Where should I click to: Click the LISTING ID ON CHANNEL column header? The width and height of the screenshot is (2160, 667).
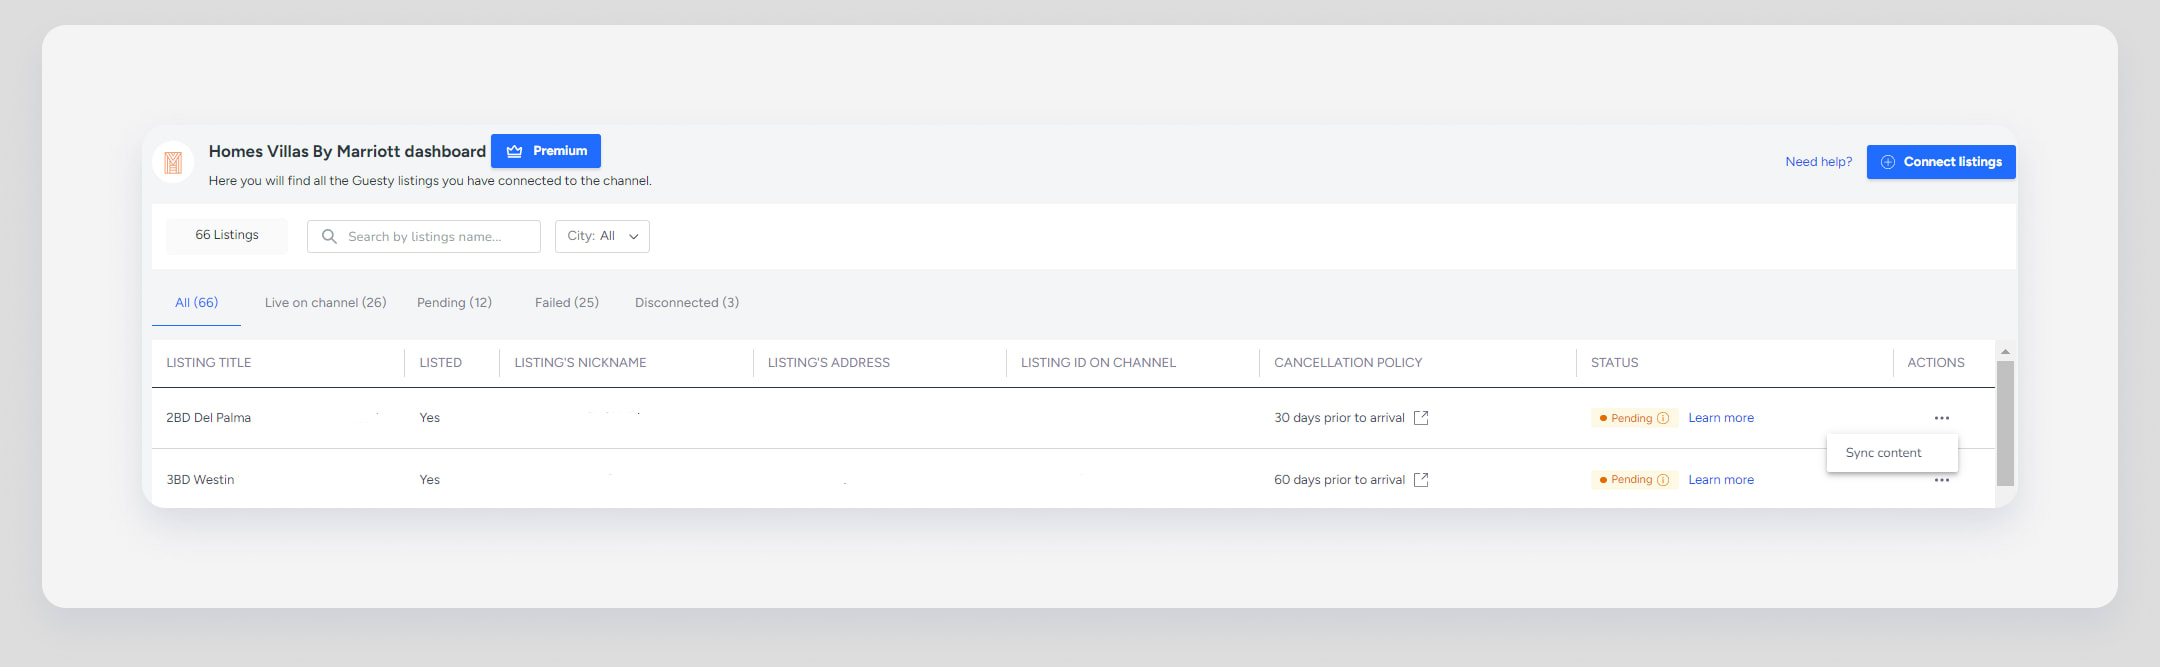tap(1098, 363)
